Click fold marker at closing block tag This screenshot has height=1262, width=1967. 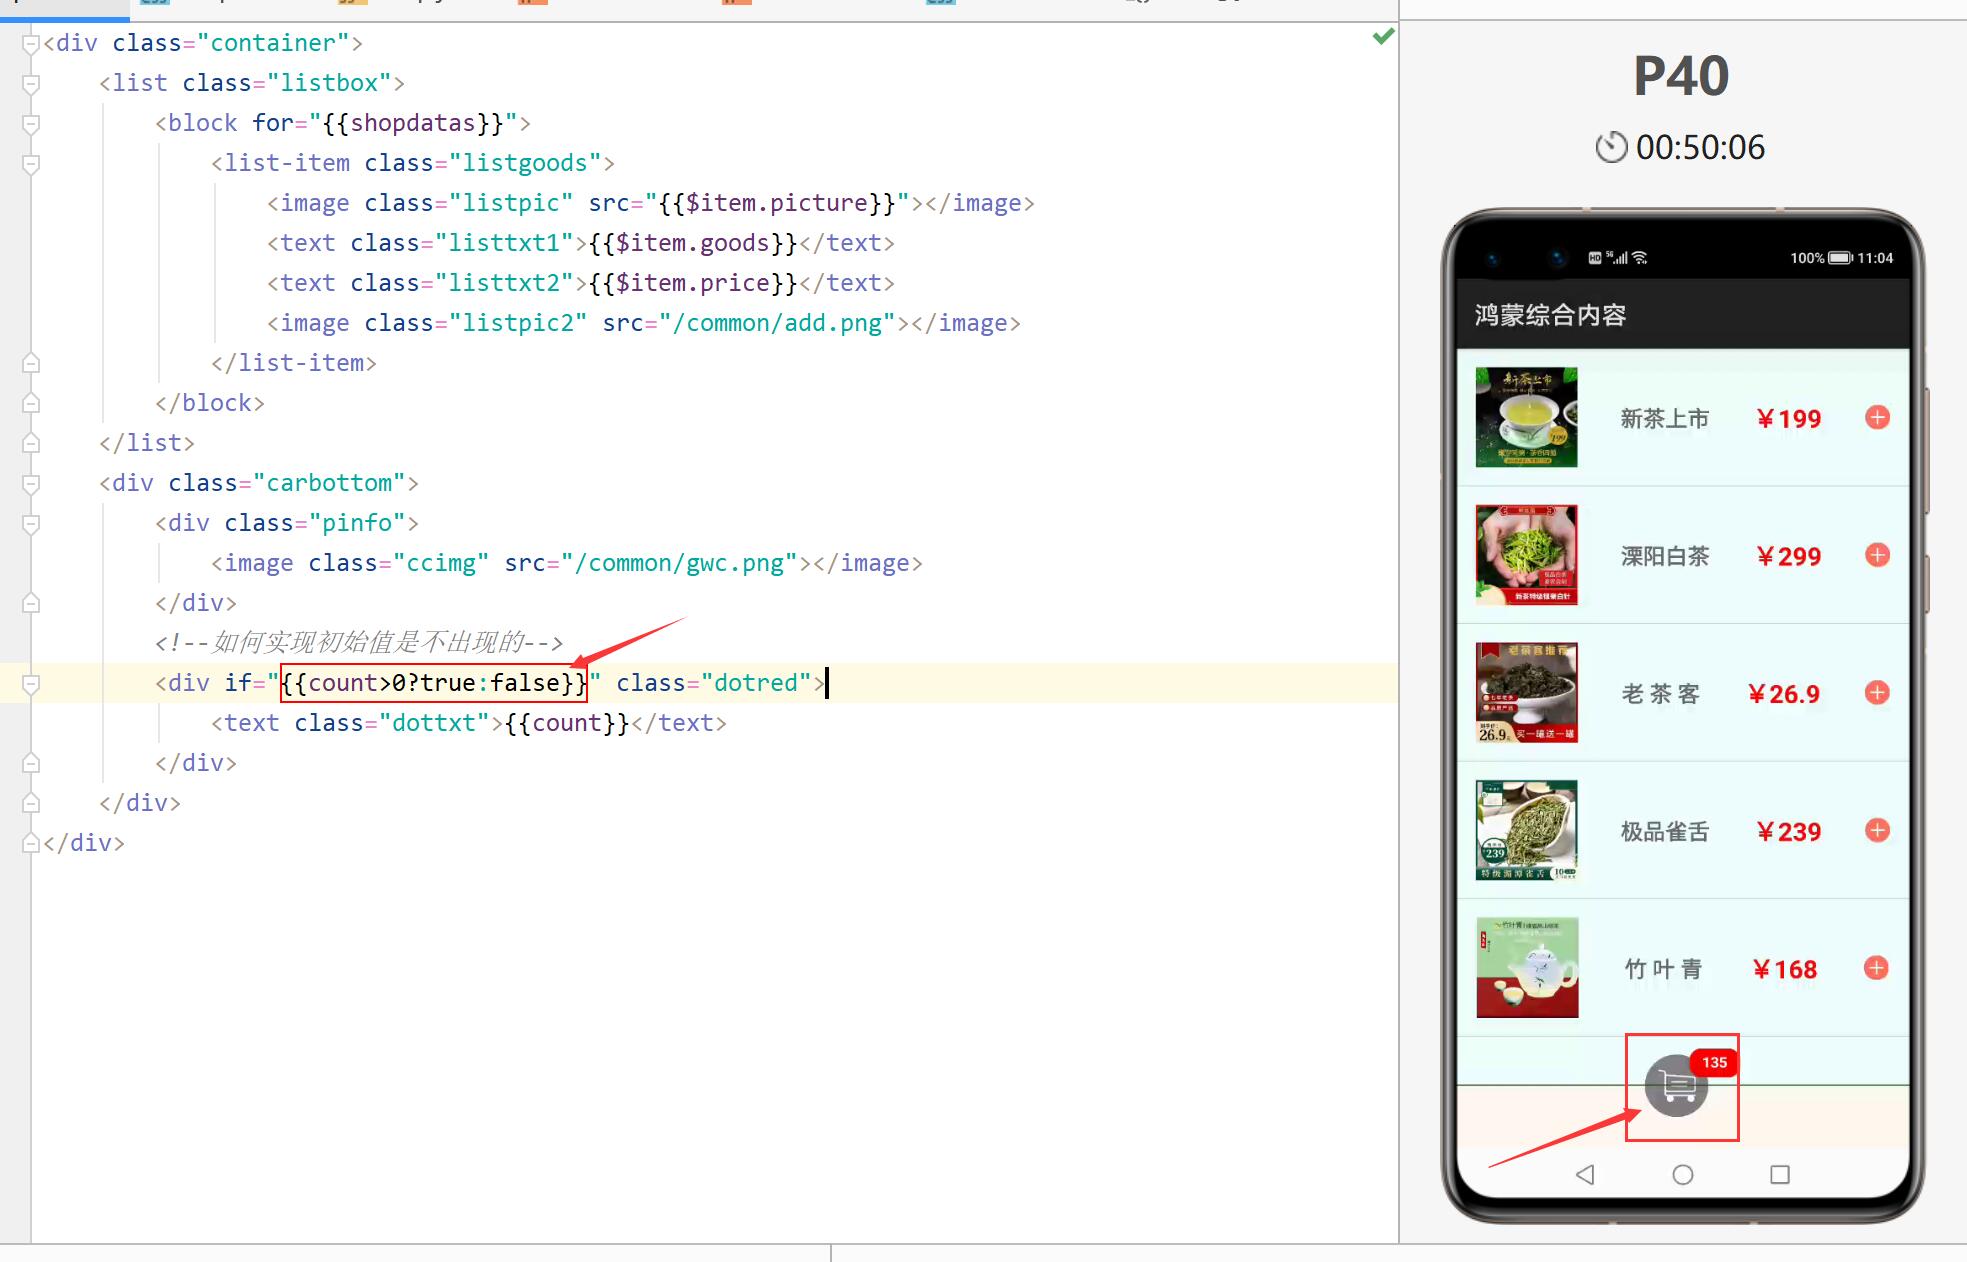point(31,403)
